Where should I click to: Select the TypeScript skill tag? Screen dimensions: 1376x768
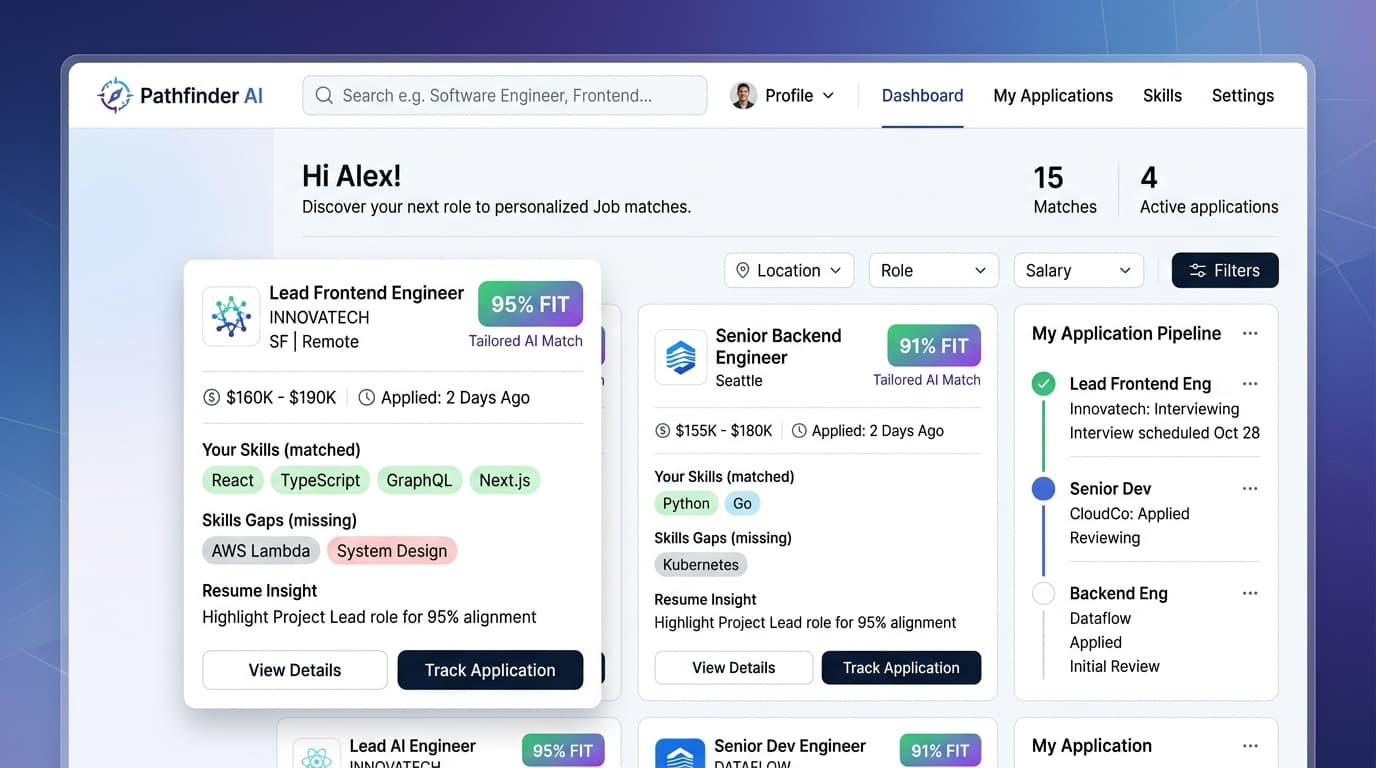(320, 480)
